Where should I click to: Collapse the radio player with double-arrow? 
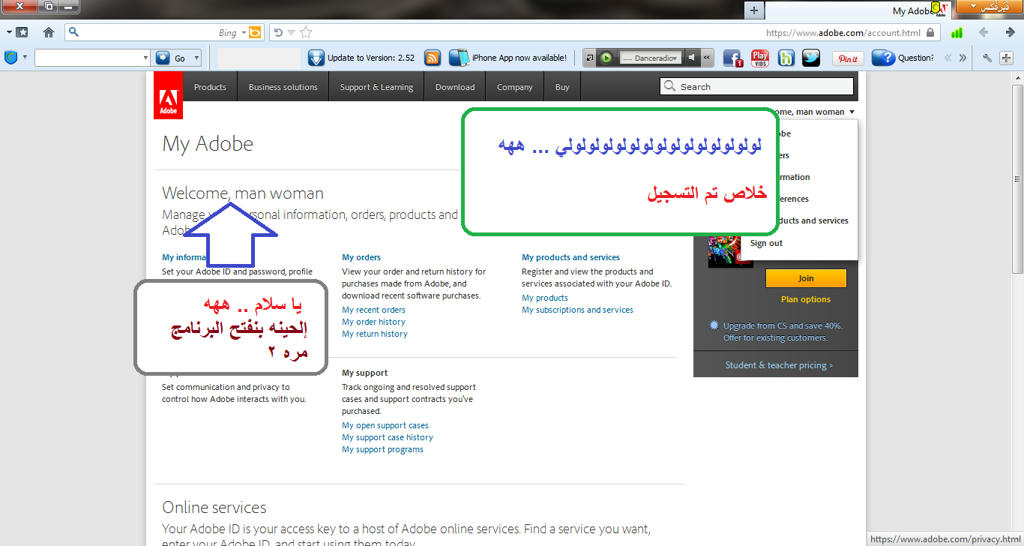pos(706,57)
